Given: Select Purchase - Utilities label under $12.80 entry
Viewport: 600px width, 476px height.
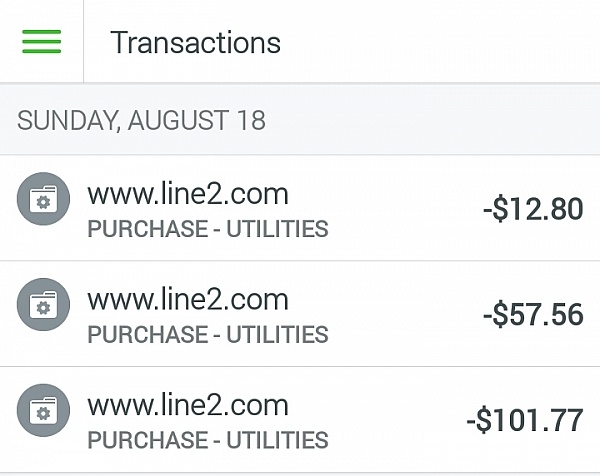Looking at the screenshot, I should 208,229.
